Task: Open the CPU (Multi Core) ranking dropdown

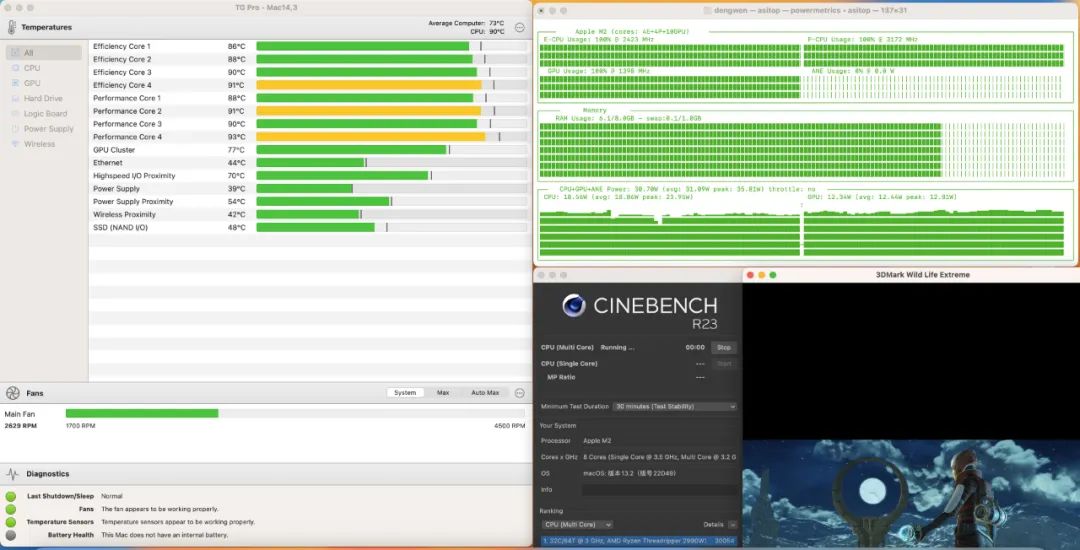Action: point(577,524)
